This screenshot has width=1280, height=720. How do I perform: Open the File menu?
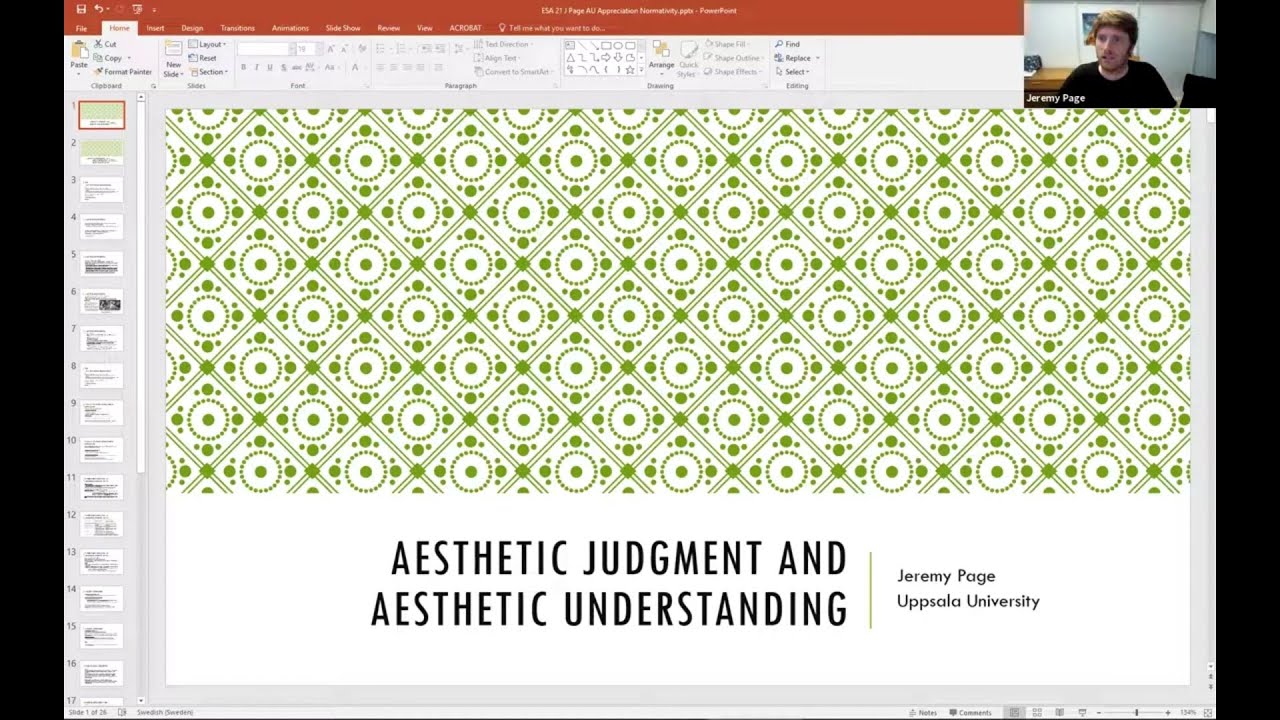point(81,28)
